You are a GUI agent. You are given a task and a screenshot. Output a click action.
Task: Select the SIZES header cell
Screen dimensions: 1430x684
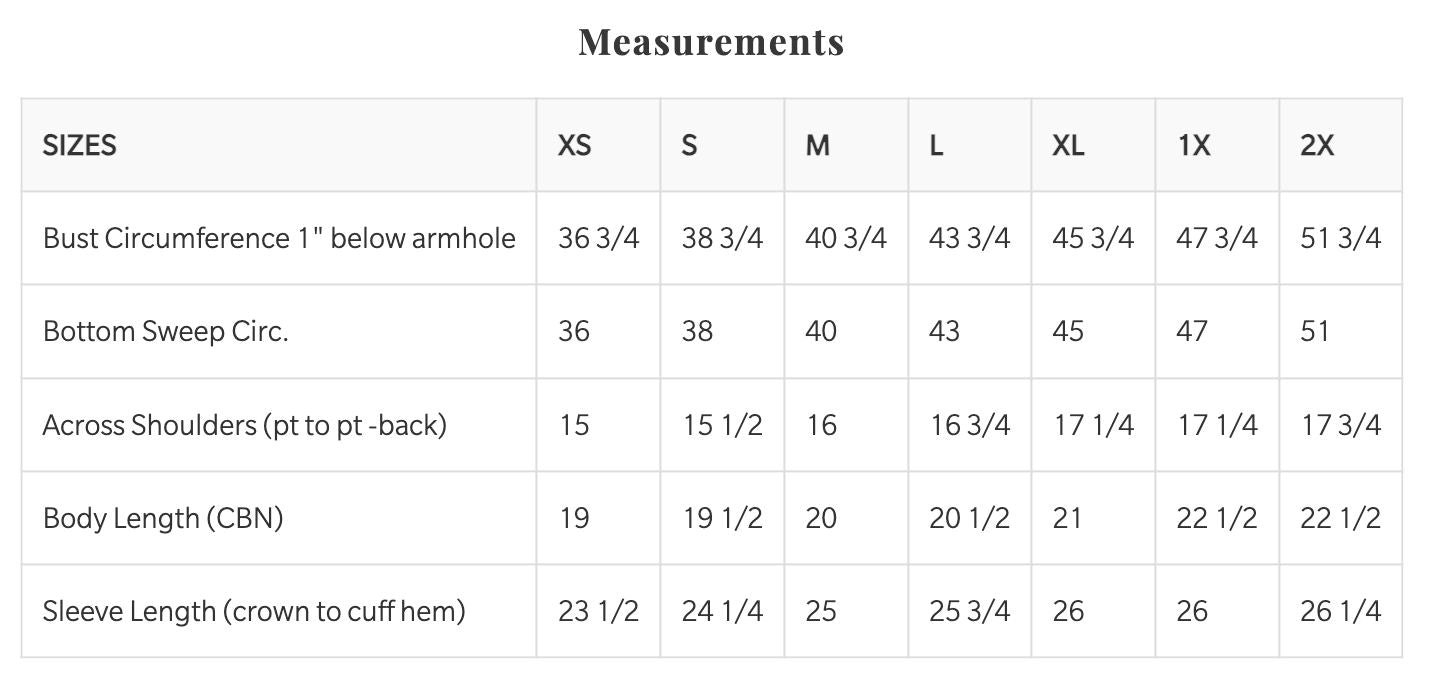coord(80,146)
